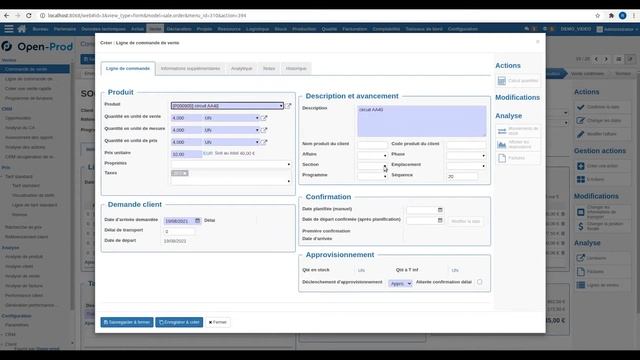Close the dialog with the X icon
Image resolution: width=640 pixels, height=360 pixels.
538,42
